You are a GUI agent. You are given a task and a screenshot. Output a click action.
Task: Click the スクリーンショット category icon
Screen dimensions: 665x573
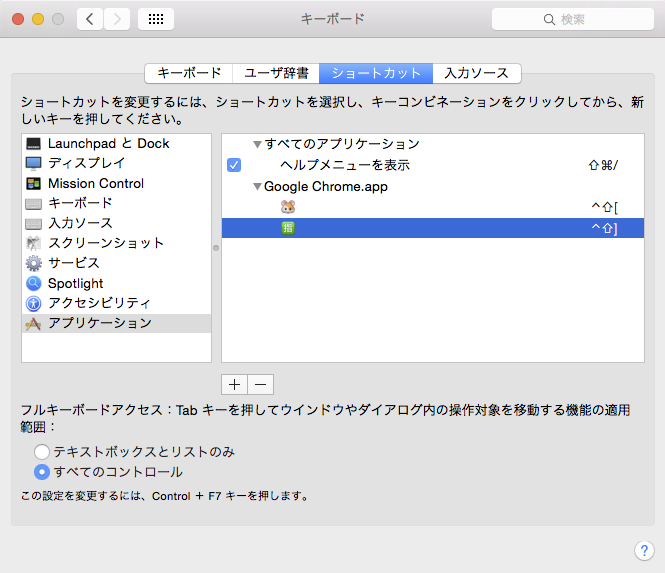(34, 243)
